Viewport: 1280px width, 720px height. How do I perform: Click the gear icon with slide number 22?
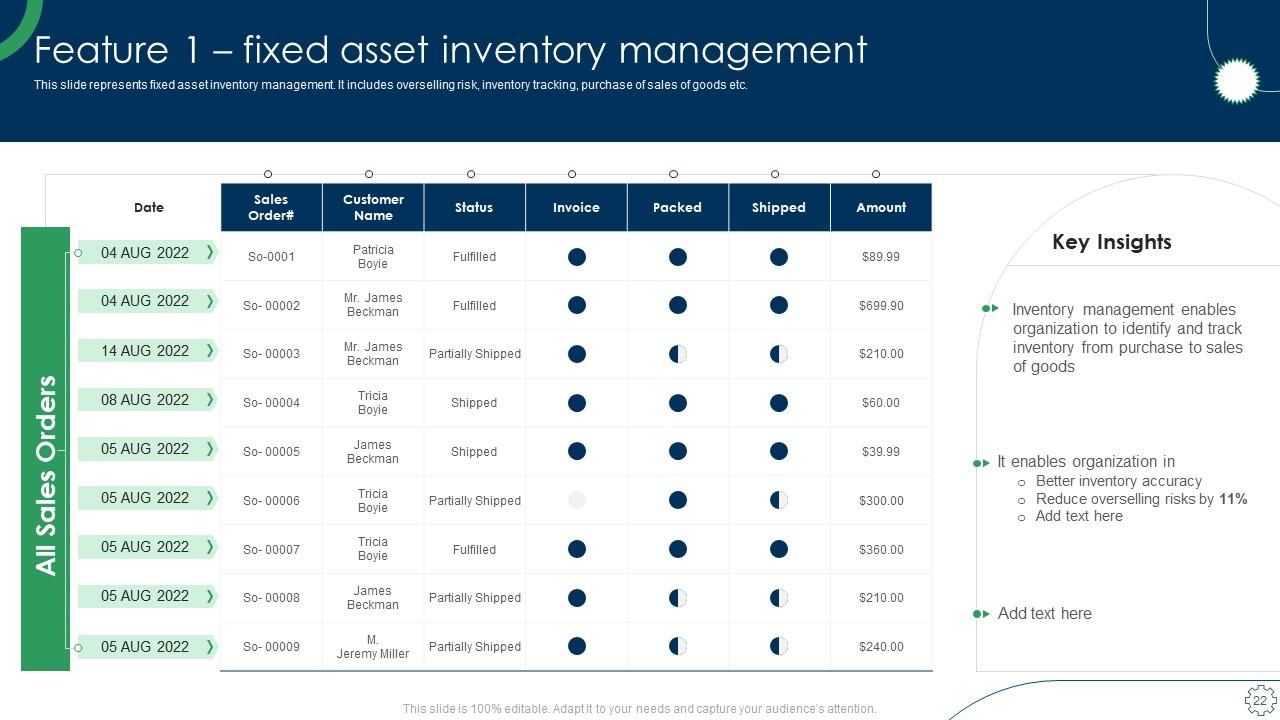[x=1260, y=699]
